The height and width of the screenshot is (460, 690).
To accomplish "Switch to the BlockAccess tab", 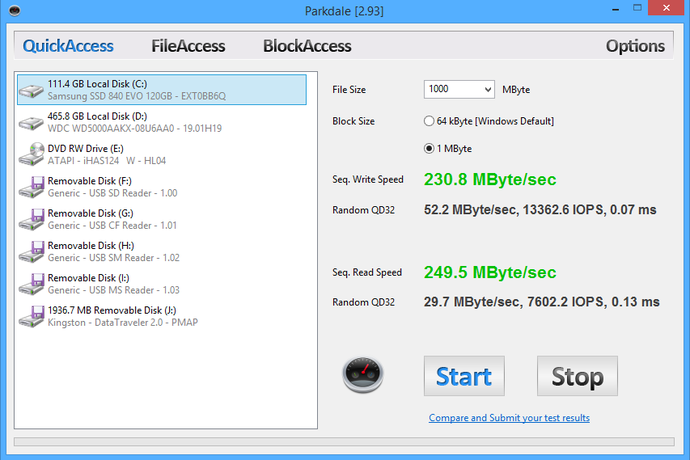I will pos(307,46).
